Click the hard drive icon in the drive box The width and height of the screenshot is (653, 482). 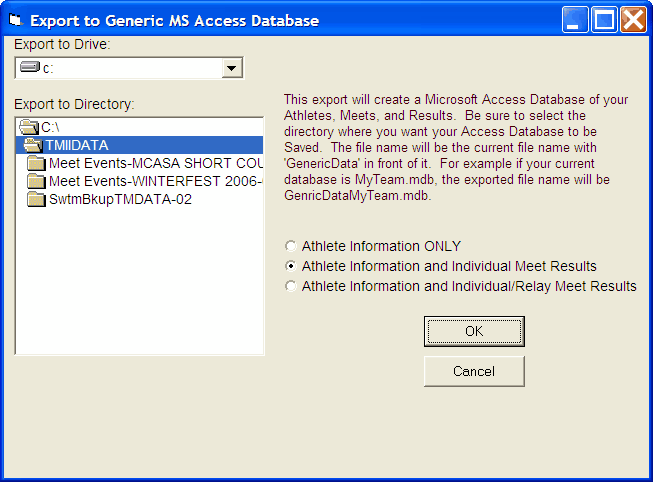pyautogui.click(x=30, y=67)
